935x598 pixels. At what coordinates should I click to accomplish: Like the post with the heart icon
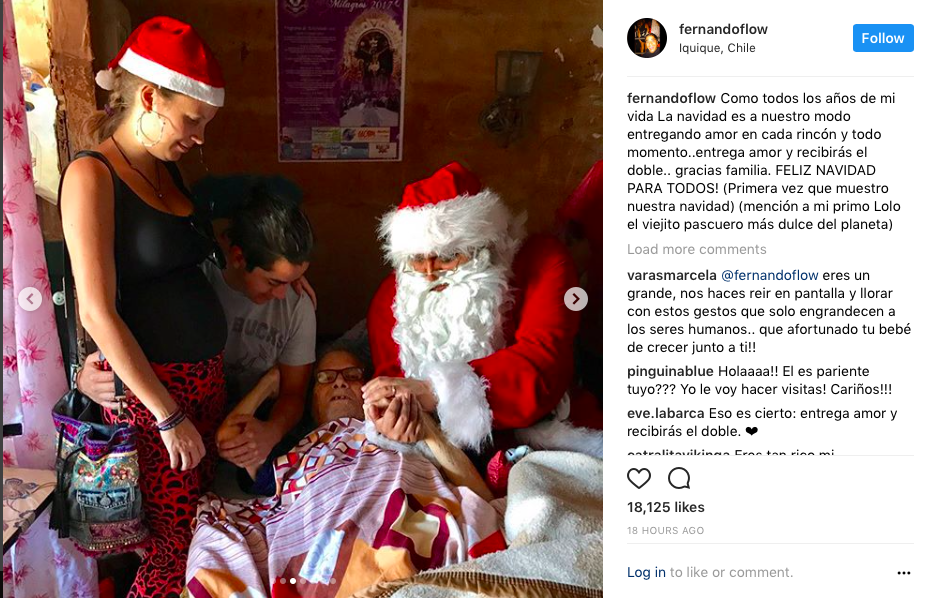pos(639,478)
